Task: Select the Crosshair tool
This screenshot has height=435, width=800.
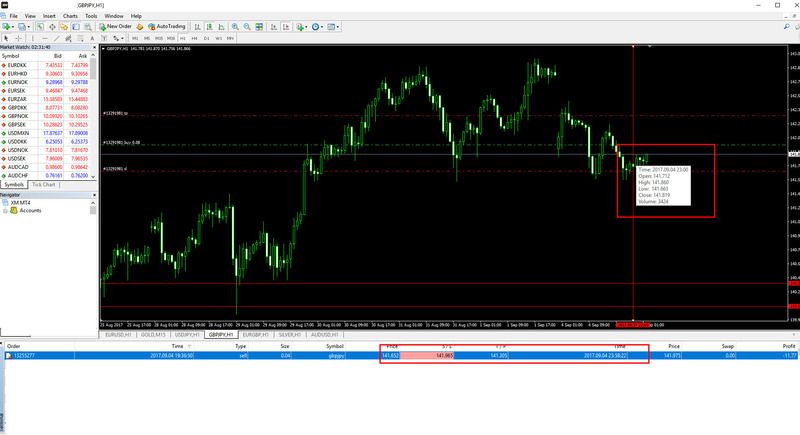Action: 18,38
